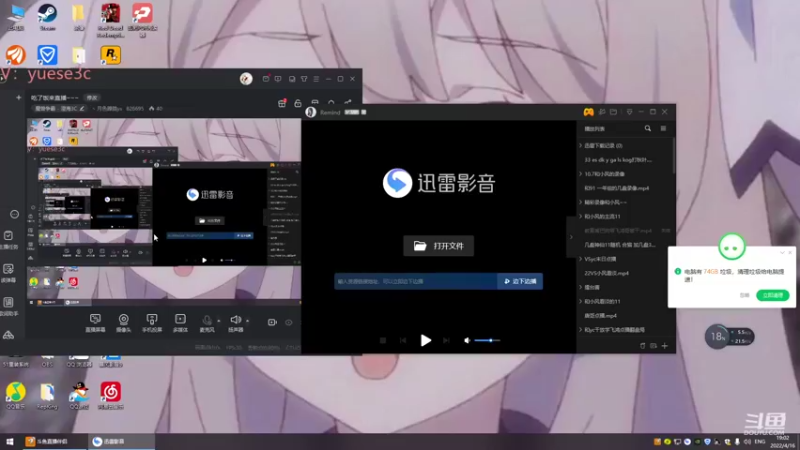Open the more options circle in sidebar
This screenshot has height=450, width=800.
click(x=14, y=214)
